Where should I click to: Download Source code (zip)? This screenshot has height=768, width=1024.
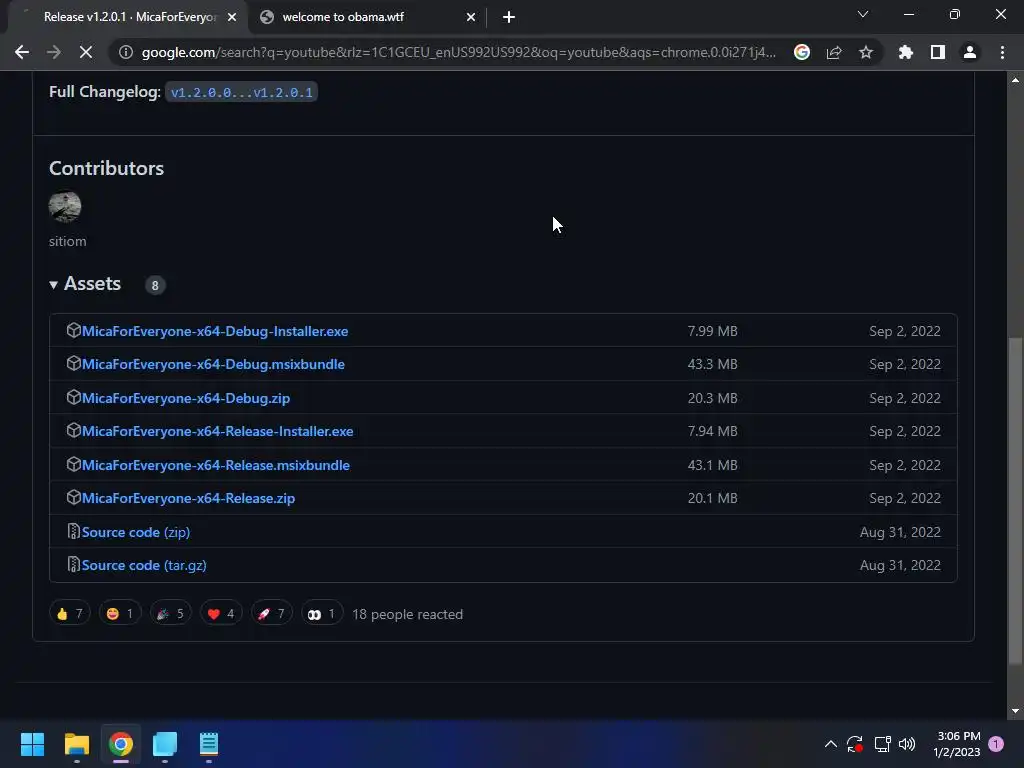coord(136,532)
